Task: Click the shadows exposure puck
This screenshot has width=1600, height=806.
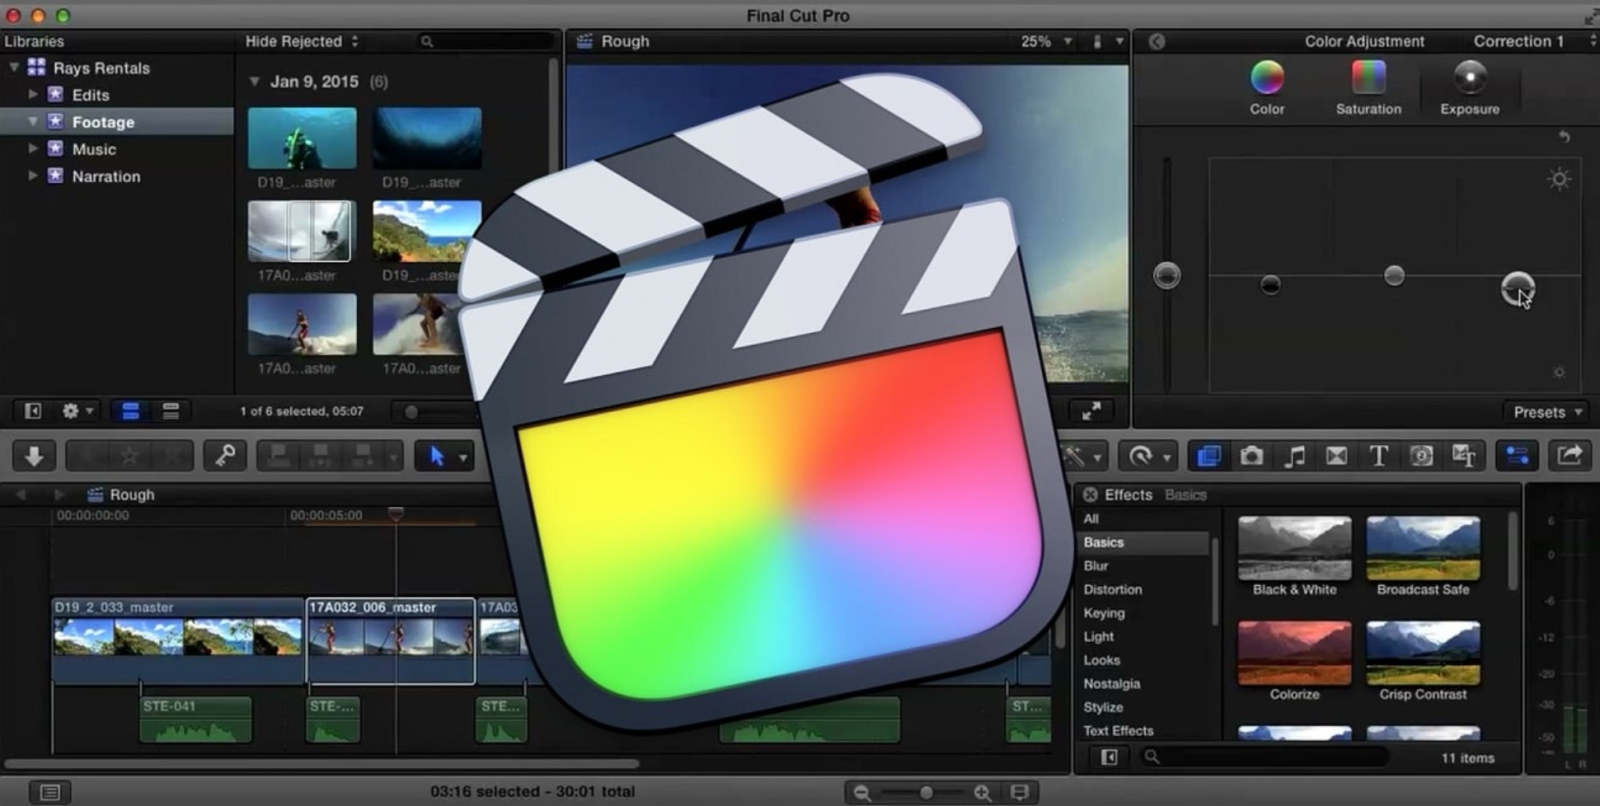Action: point(1270,285)
